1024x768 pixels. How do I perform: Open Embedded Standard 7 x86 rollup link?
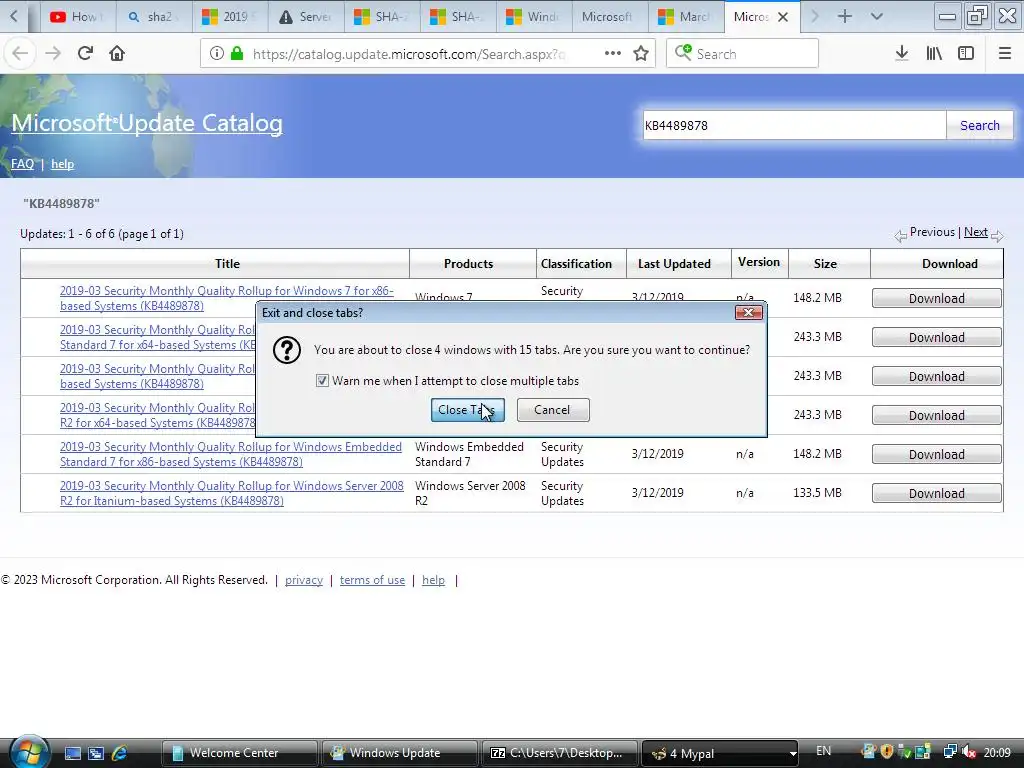pos(231,454)
